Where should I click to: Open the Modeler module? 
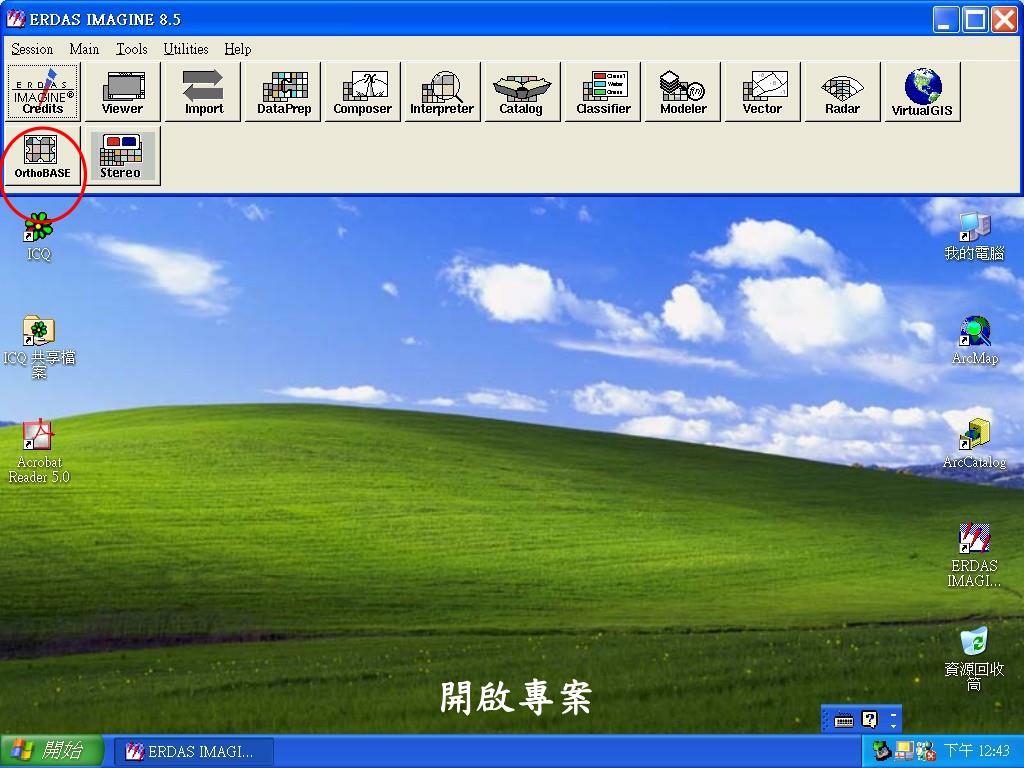click(682, 92)
